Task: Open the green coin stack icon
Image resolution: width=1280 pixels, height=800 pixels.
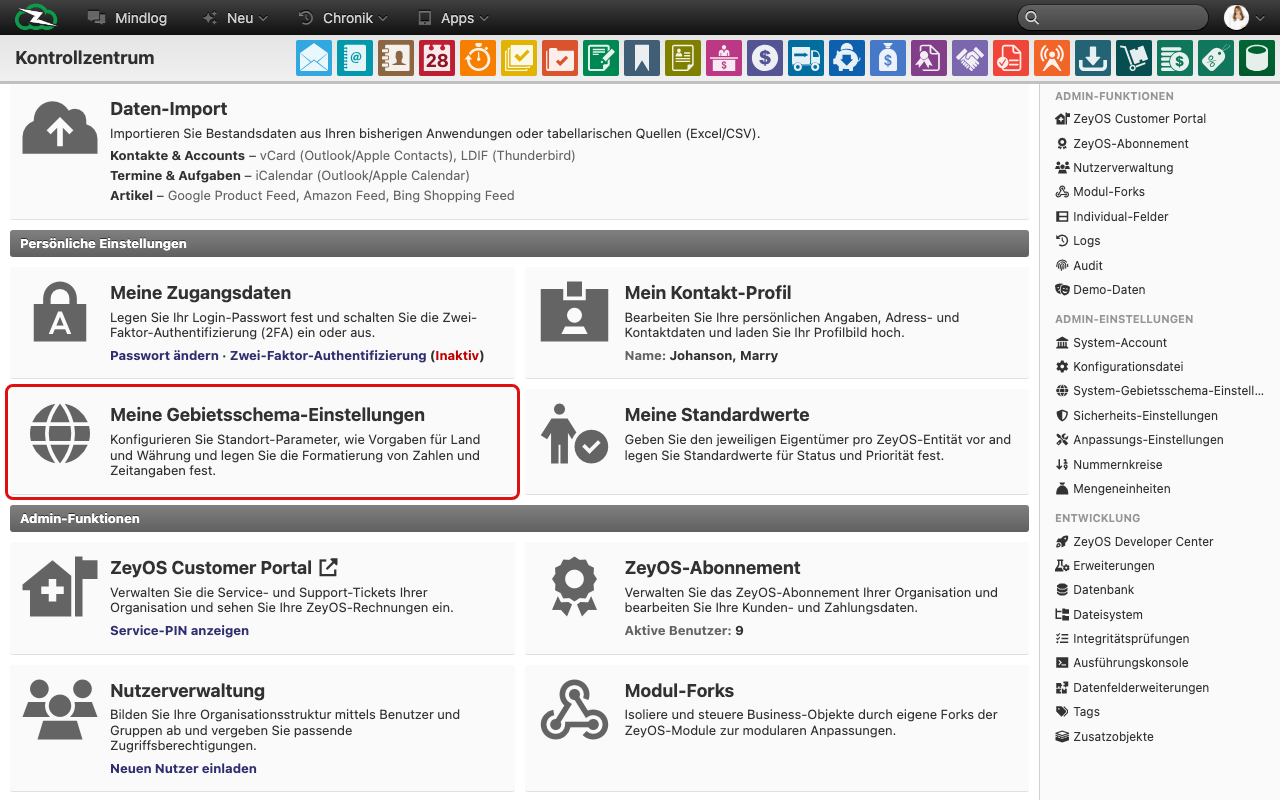Action: pos(1175,58)
